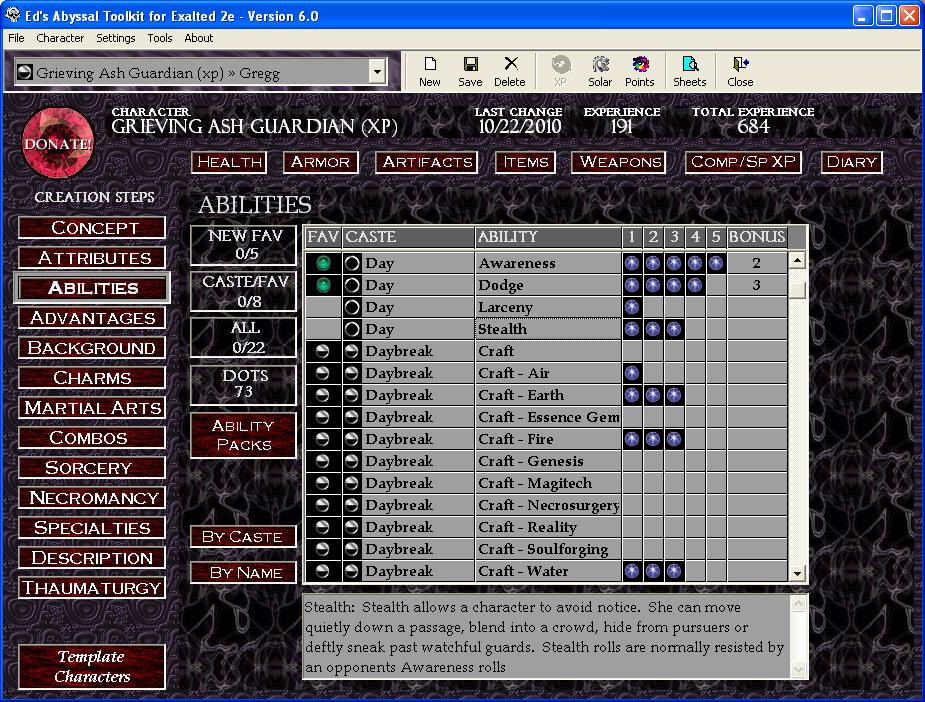Open the File menu

point(16,38)
